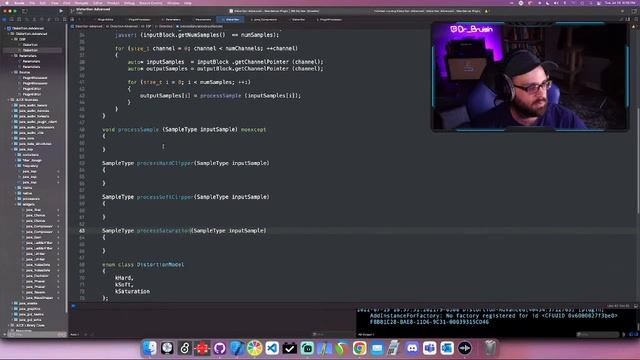This screenshot has width=640, height=360.
Task: Collapse the JUCE Modules group
Action: pyautogui.click(x=9, y=100)
